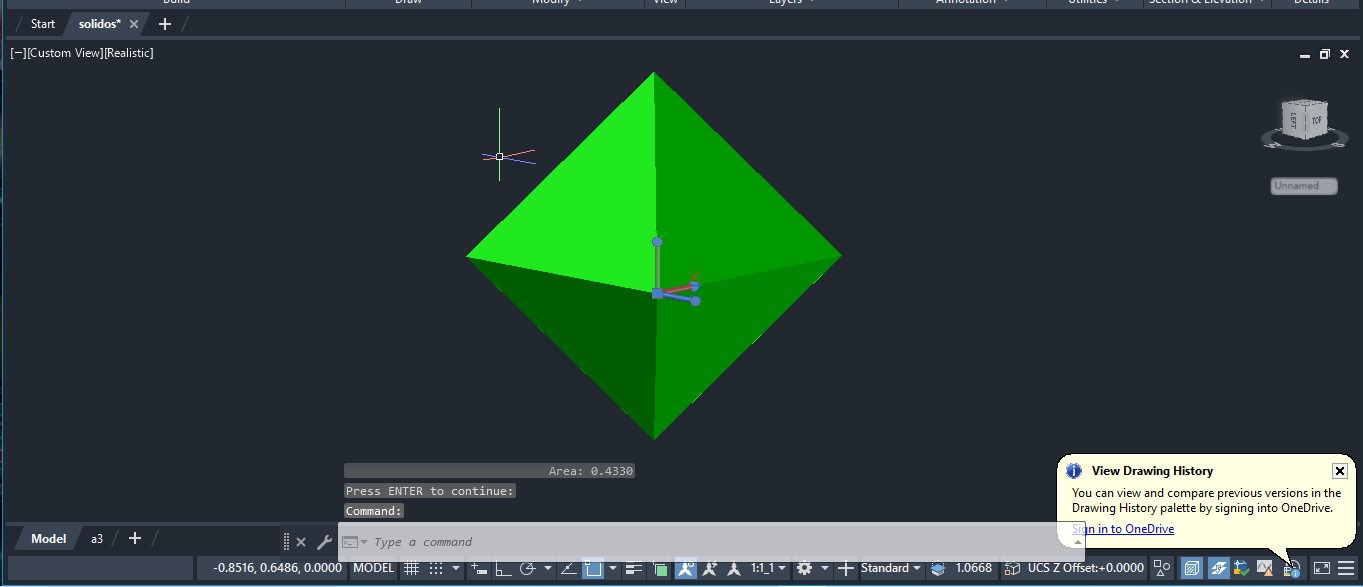Open the [Custom View] view menu

click(x=65, y=53)
